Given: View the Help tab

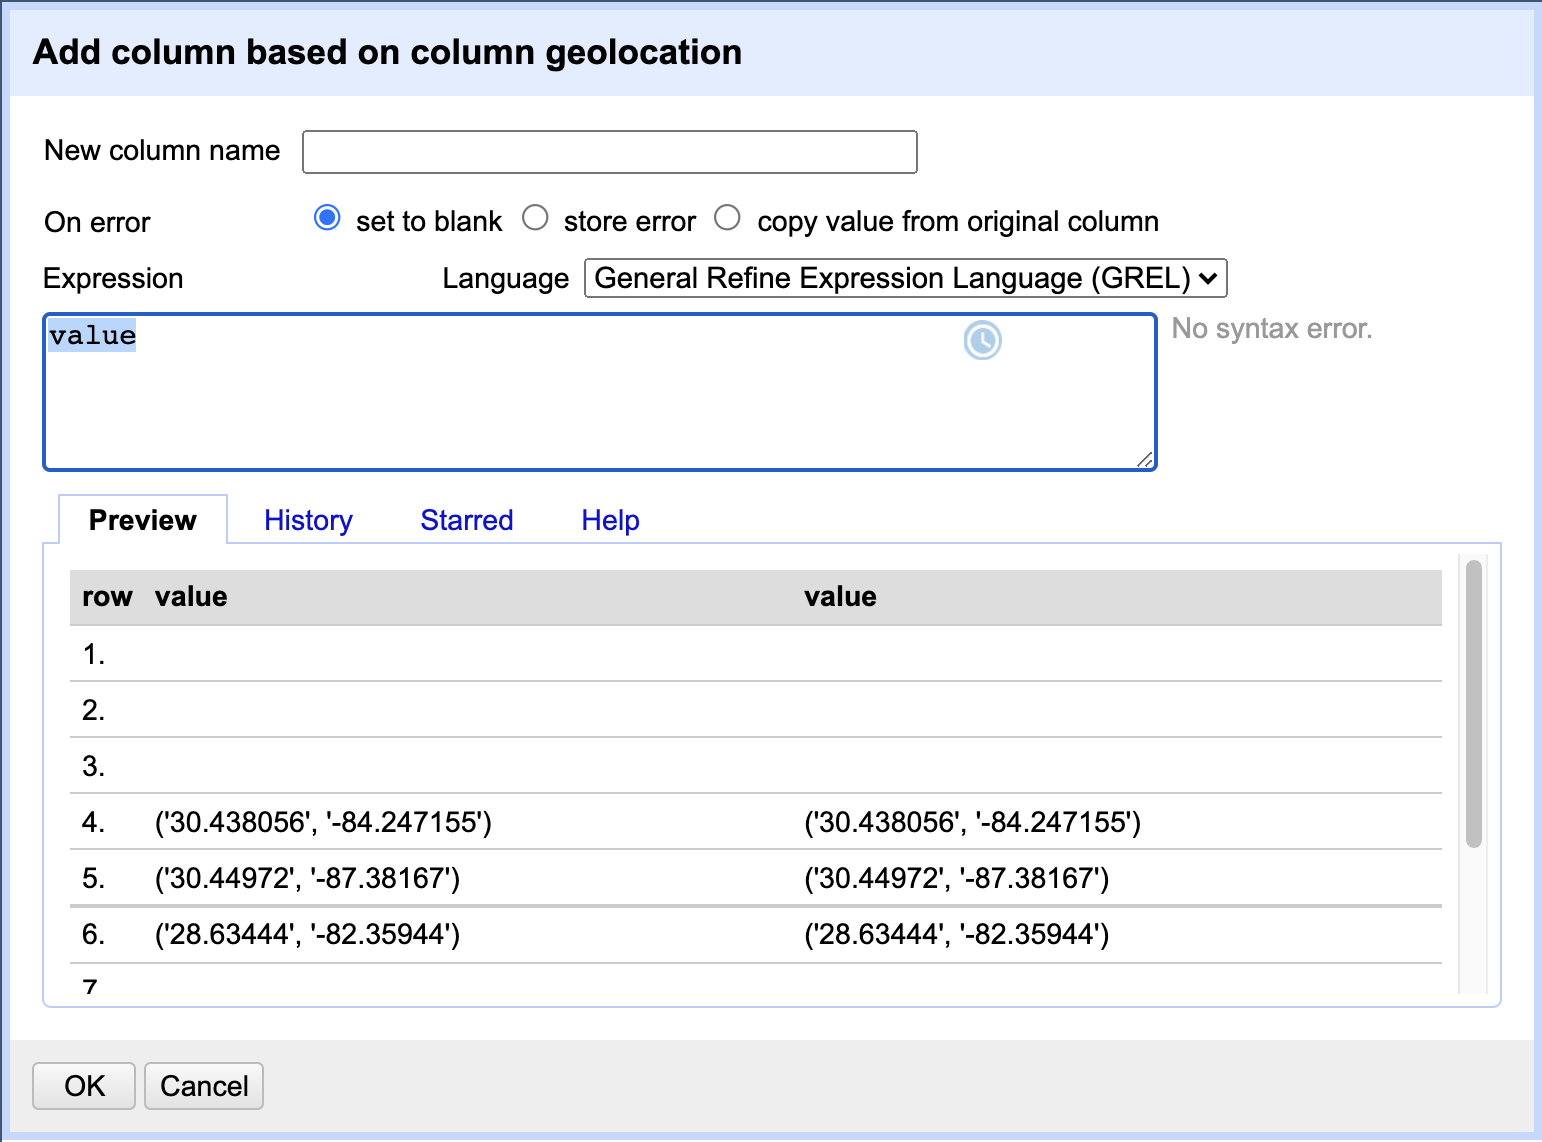Looking at the screenshot, I should tap(610, 520).
